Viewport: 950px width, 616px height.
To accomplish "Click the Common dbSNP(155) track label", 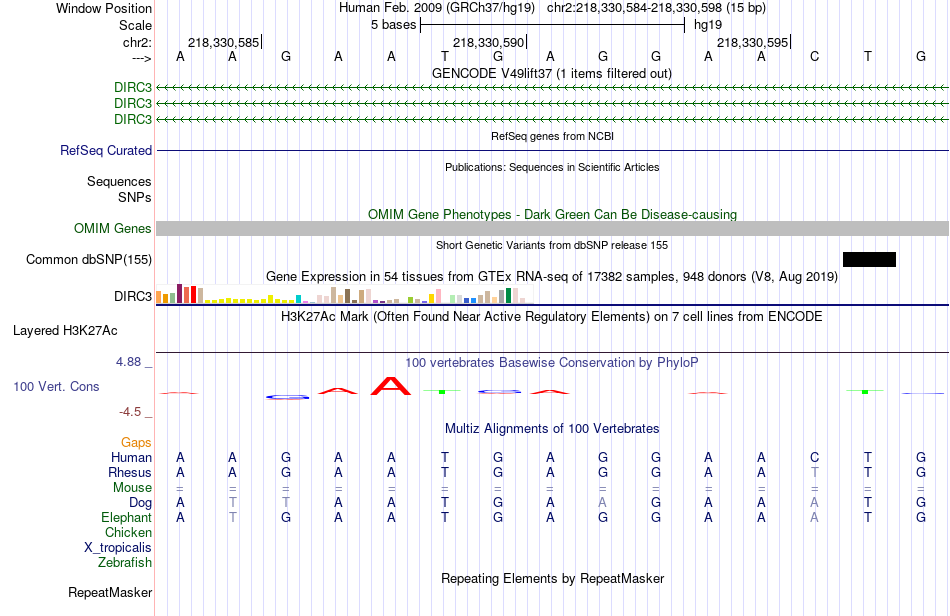I will [89, 259].
